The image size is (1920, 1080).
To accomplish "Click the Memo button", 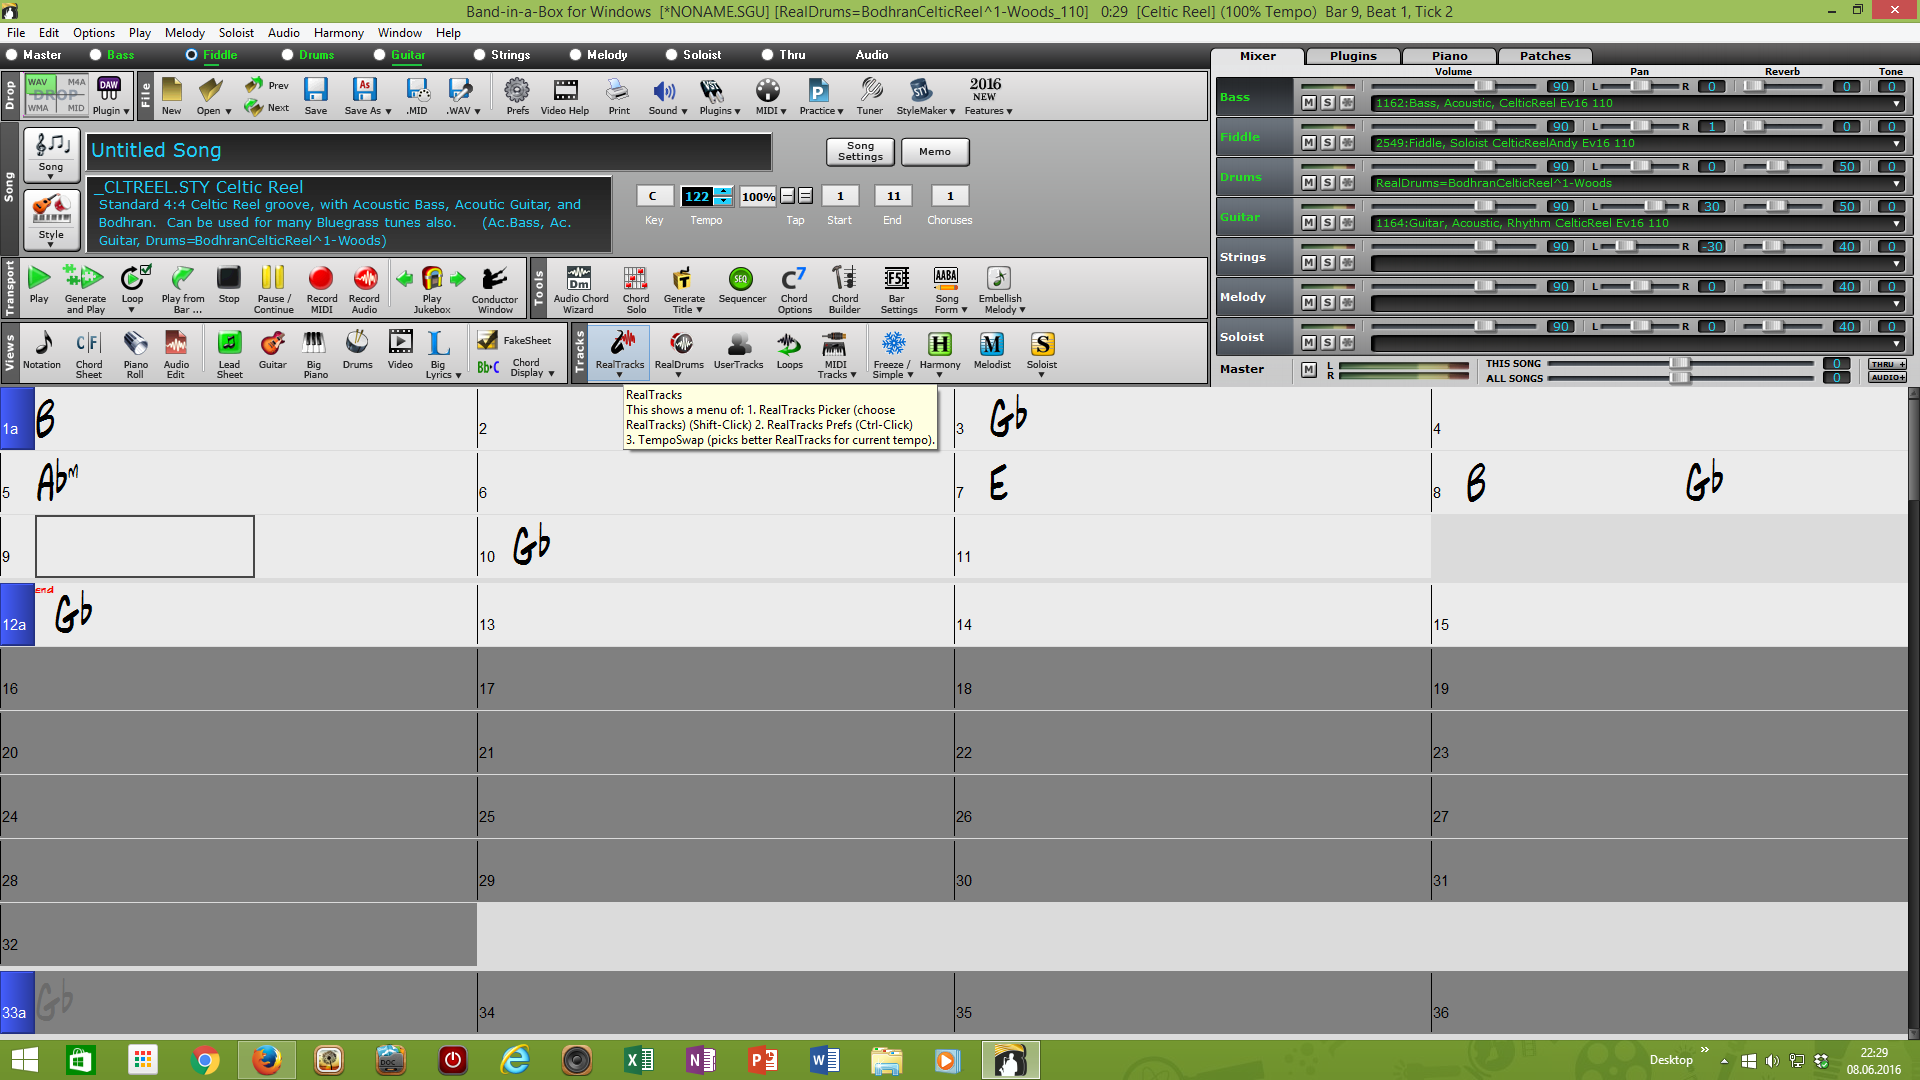I will [x=935, y=151].
